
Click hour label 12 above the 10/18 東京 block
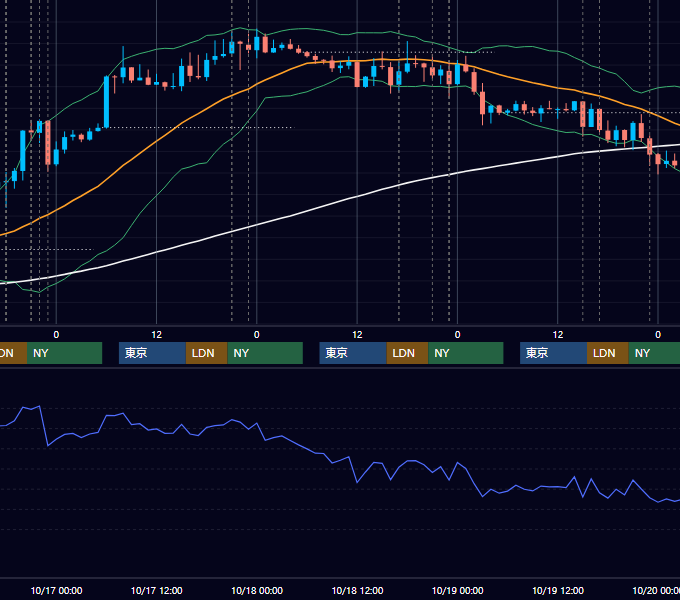(x=357, y=335)
